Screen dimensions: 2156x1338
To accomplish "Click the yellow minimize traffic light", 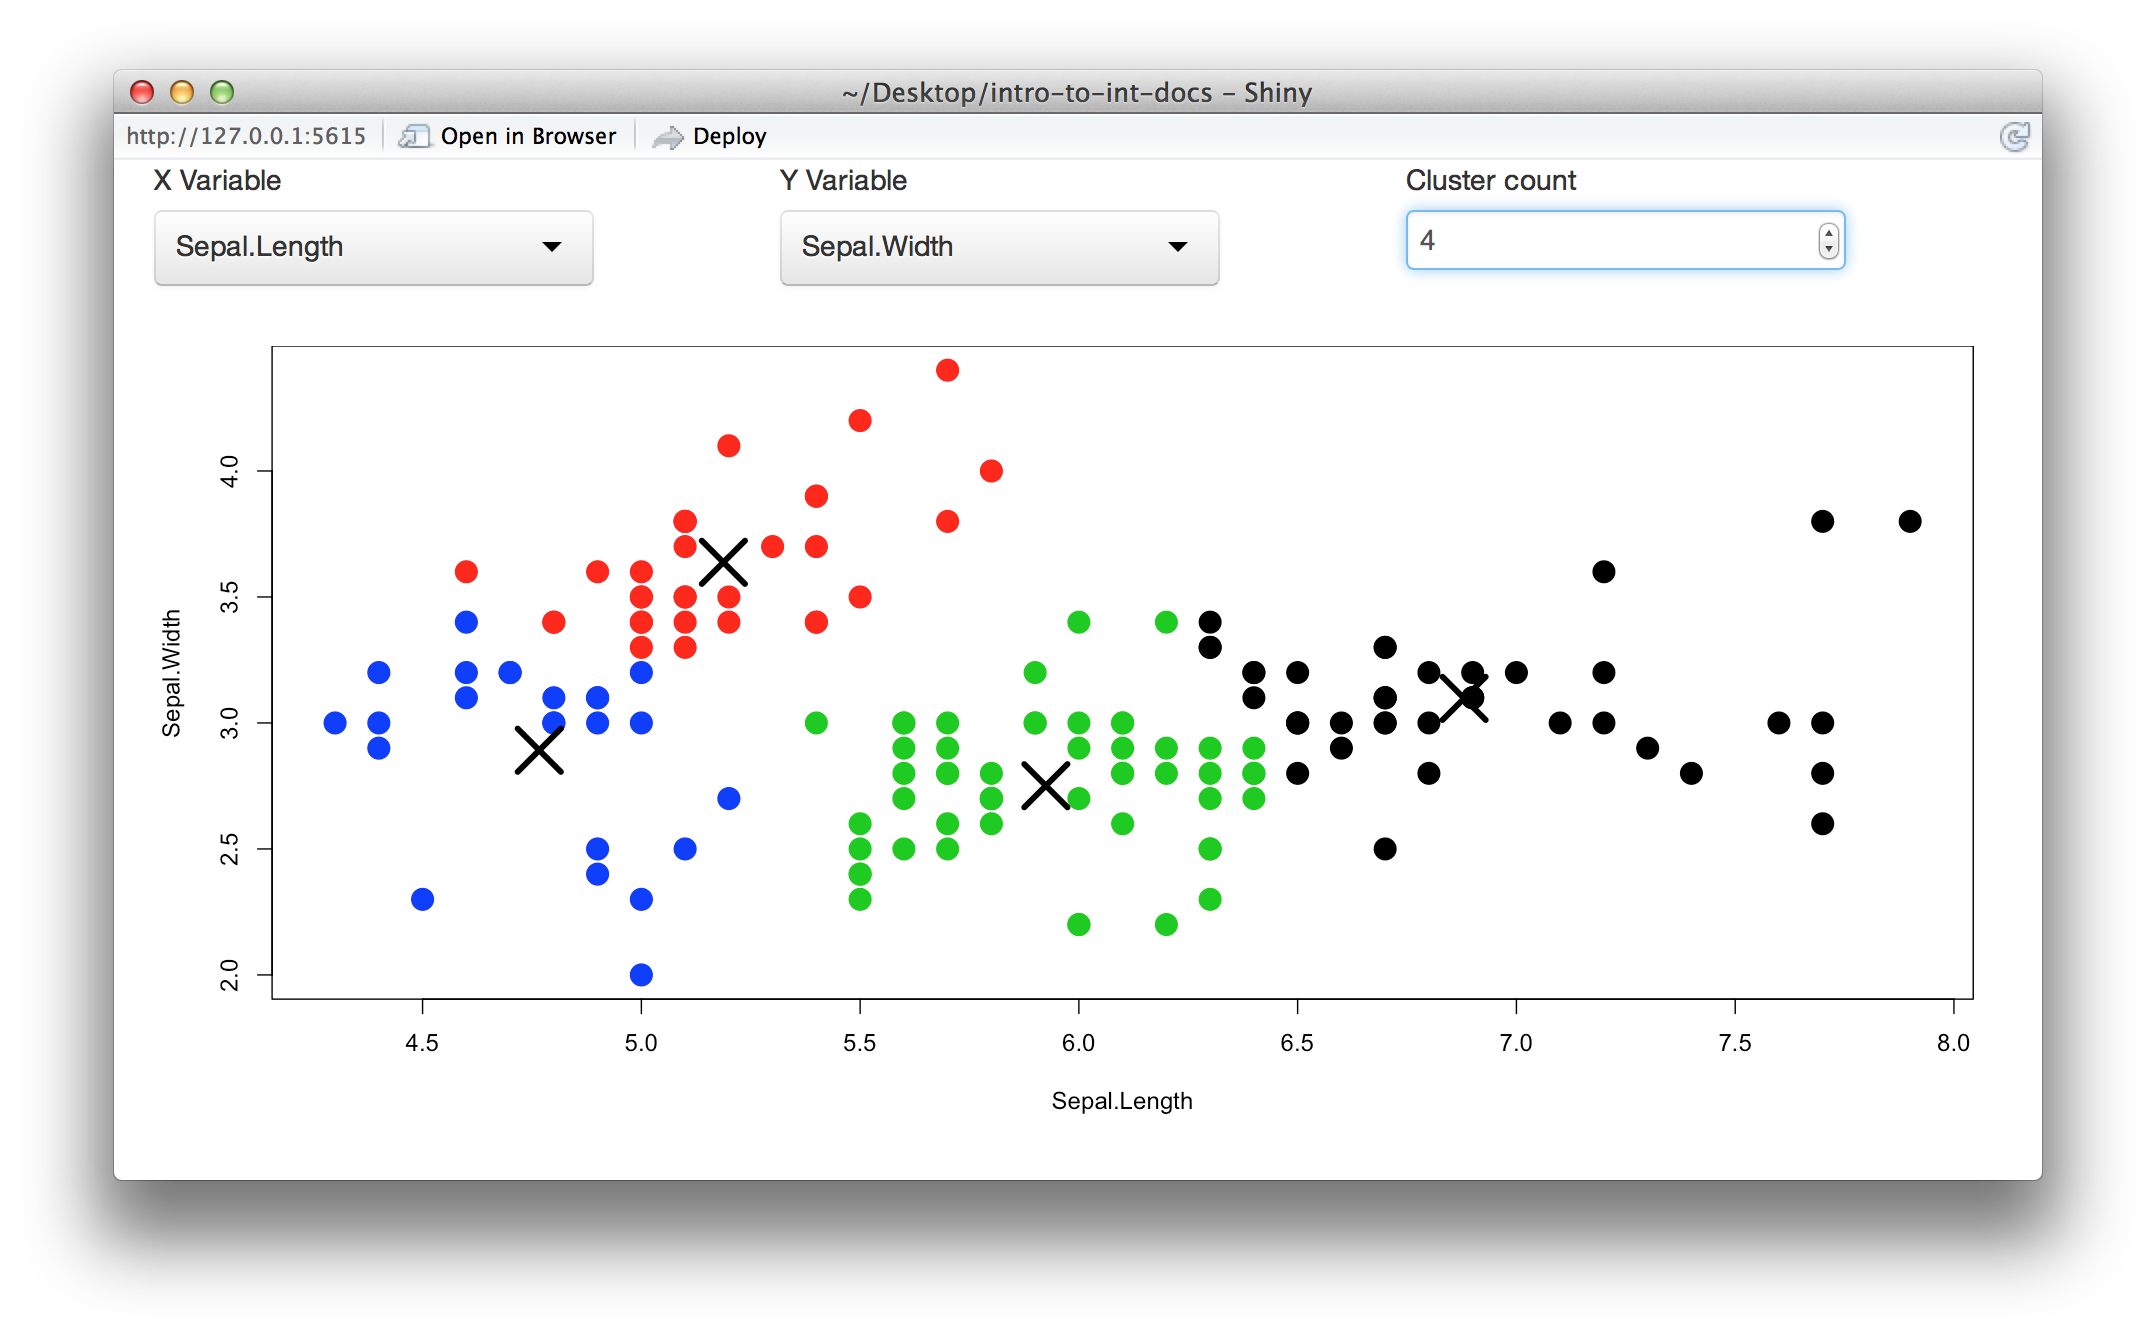I will [182, 92].
